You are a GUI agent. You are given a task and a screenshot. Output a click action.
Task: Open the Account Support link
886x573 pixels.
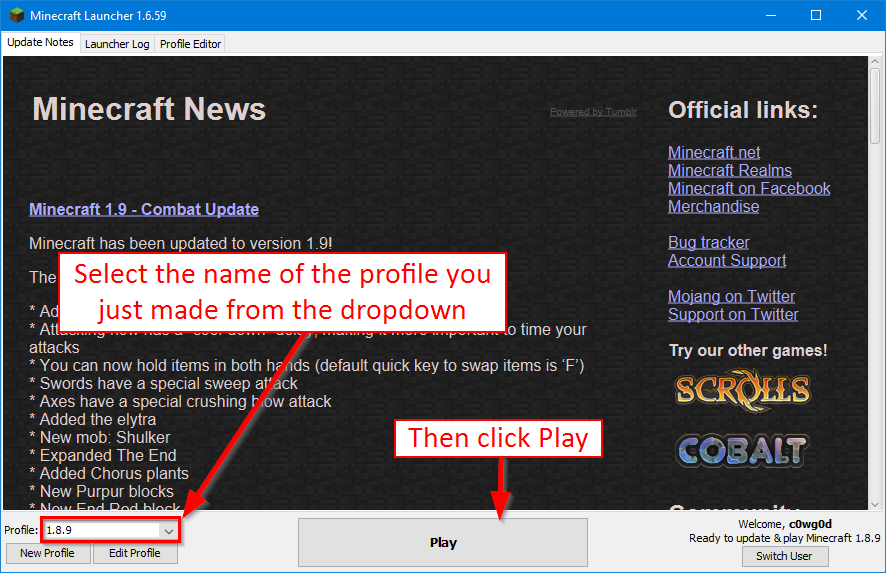(x=727, y=261)
